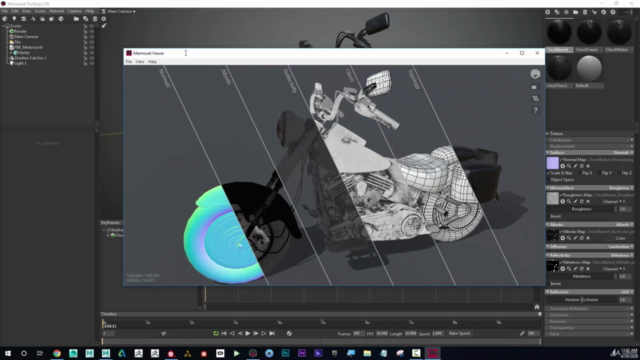The height and width of the screenshot is (360, 640).
Task: Reload the Albedo Map texture
Action: click(x=582, y=238)
